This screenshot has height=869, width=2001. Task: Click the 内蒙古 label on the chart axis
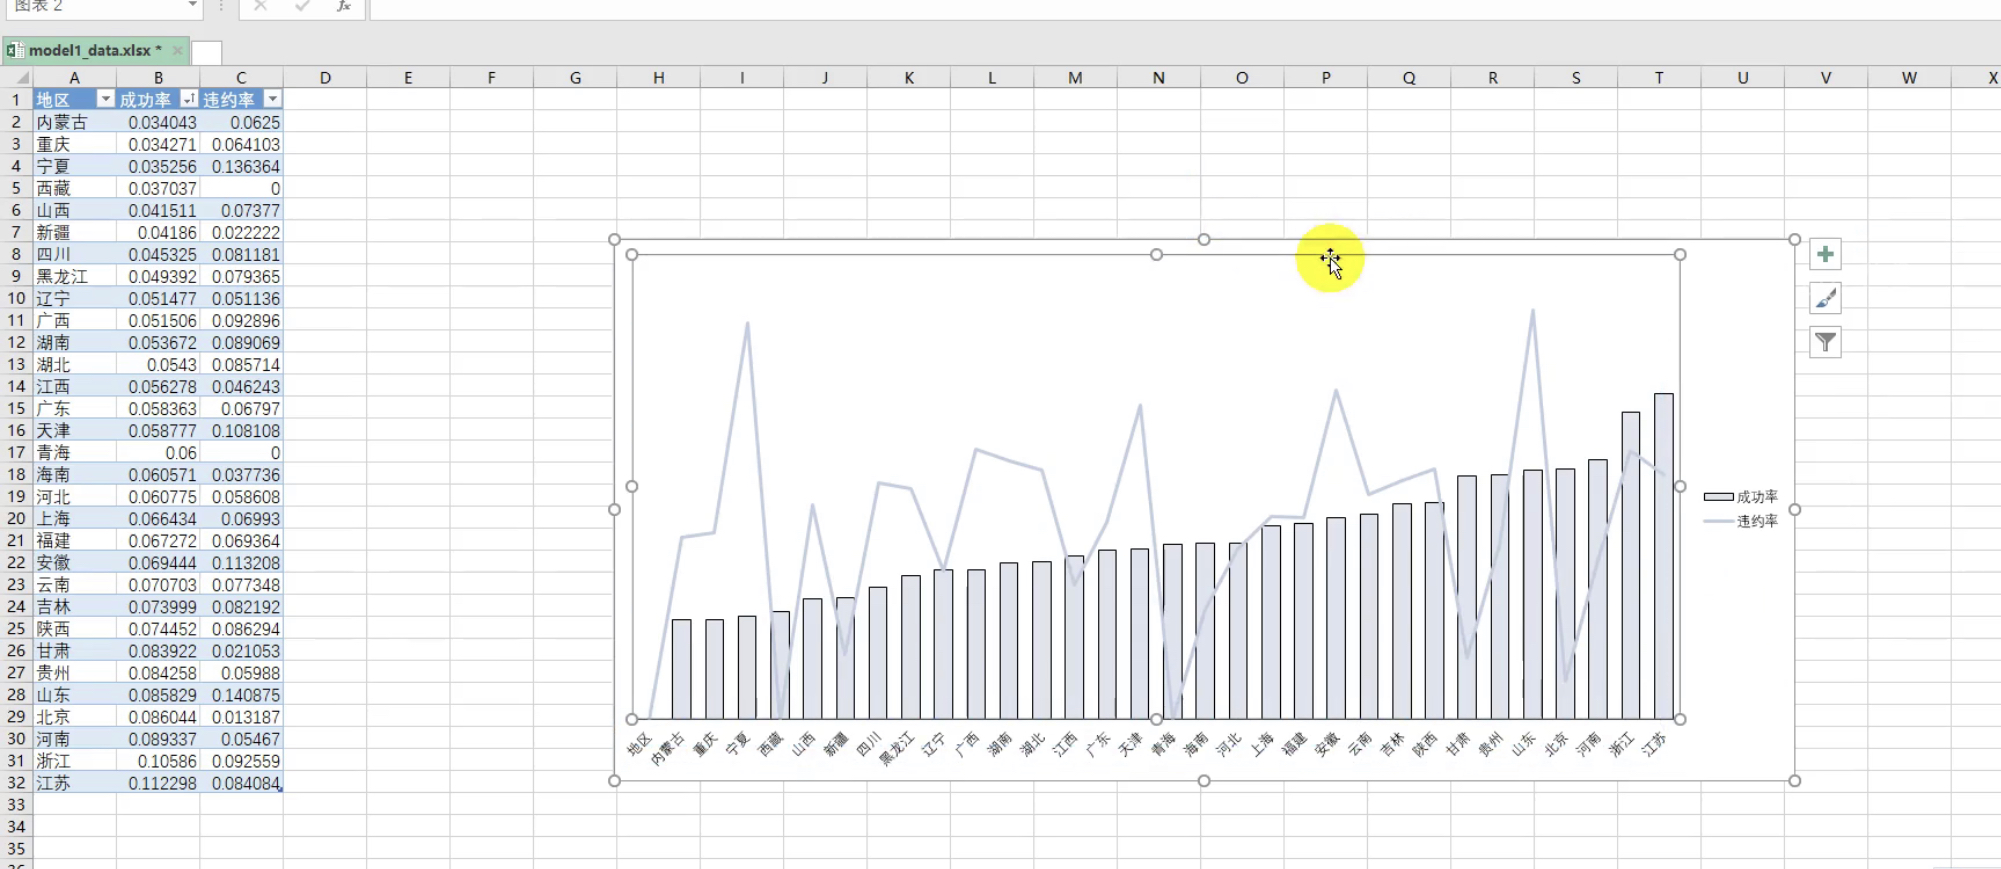(667, 748)
